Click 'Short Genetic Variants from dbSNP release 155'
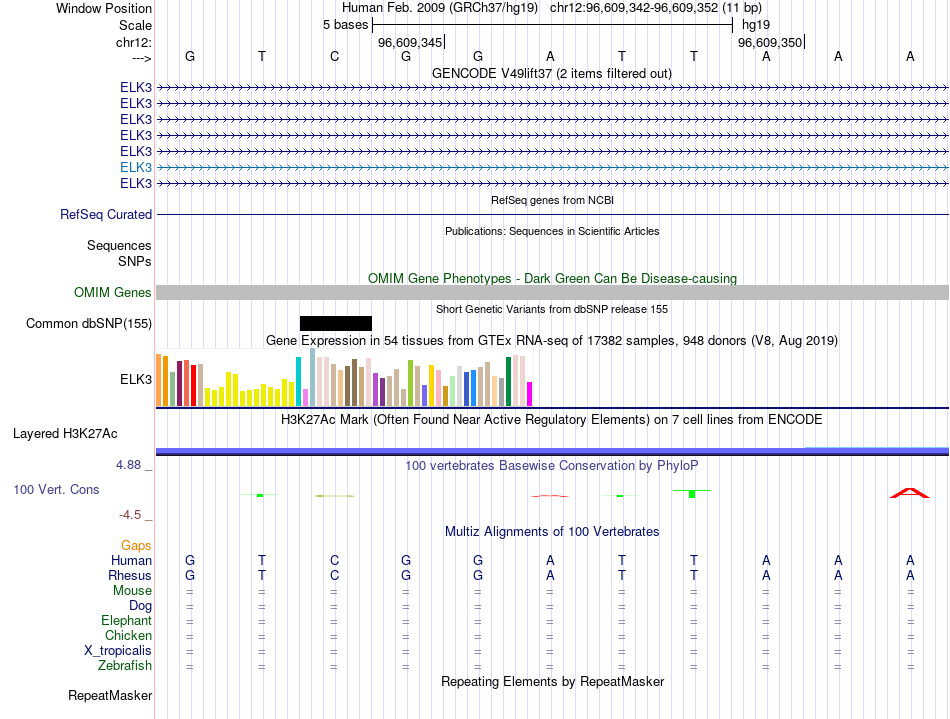950x719 pixels. click(x=552, y=309)
